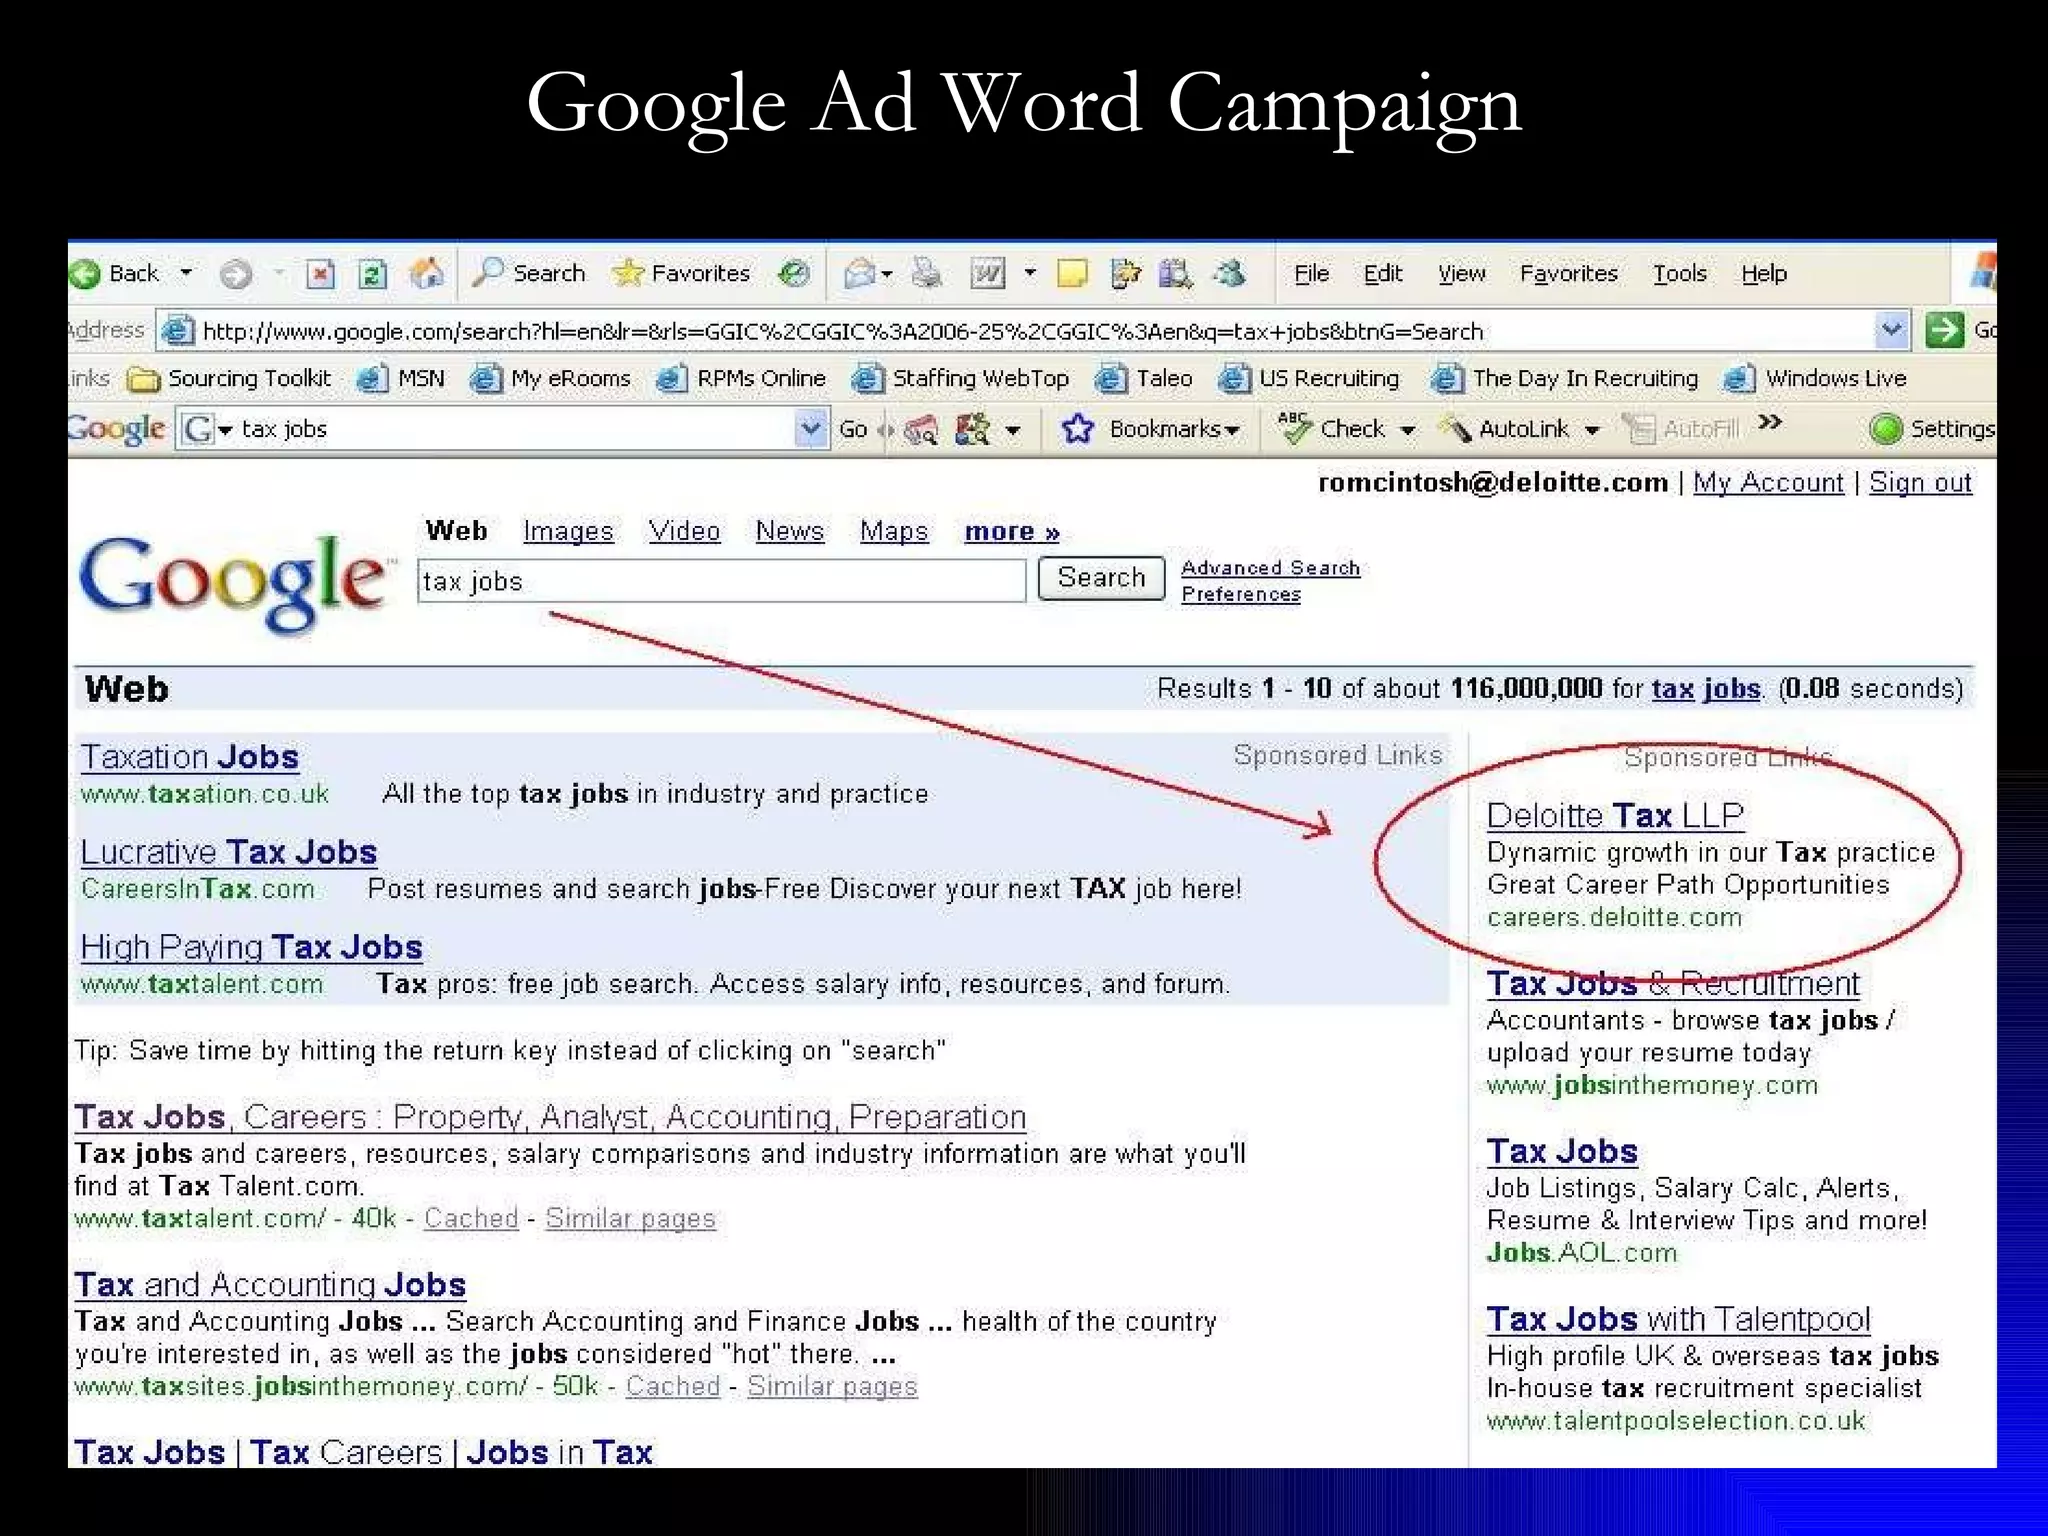Click the Messenger buddy toolbar icon

click(x=1229, y=273)
